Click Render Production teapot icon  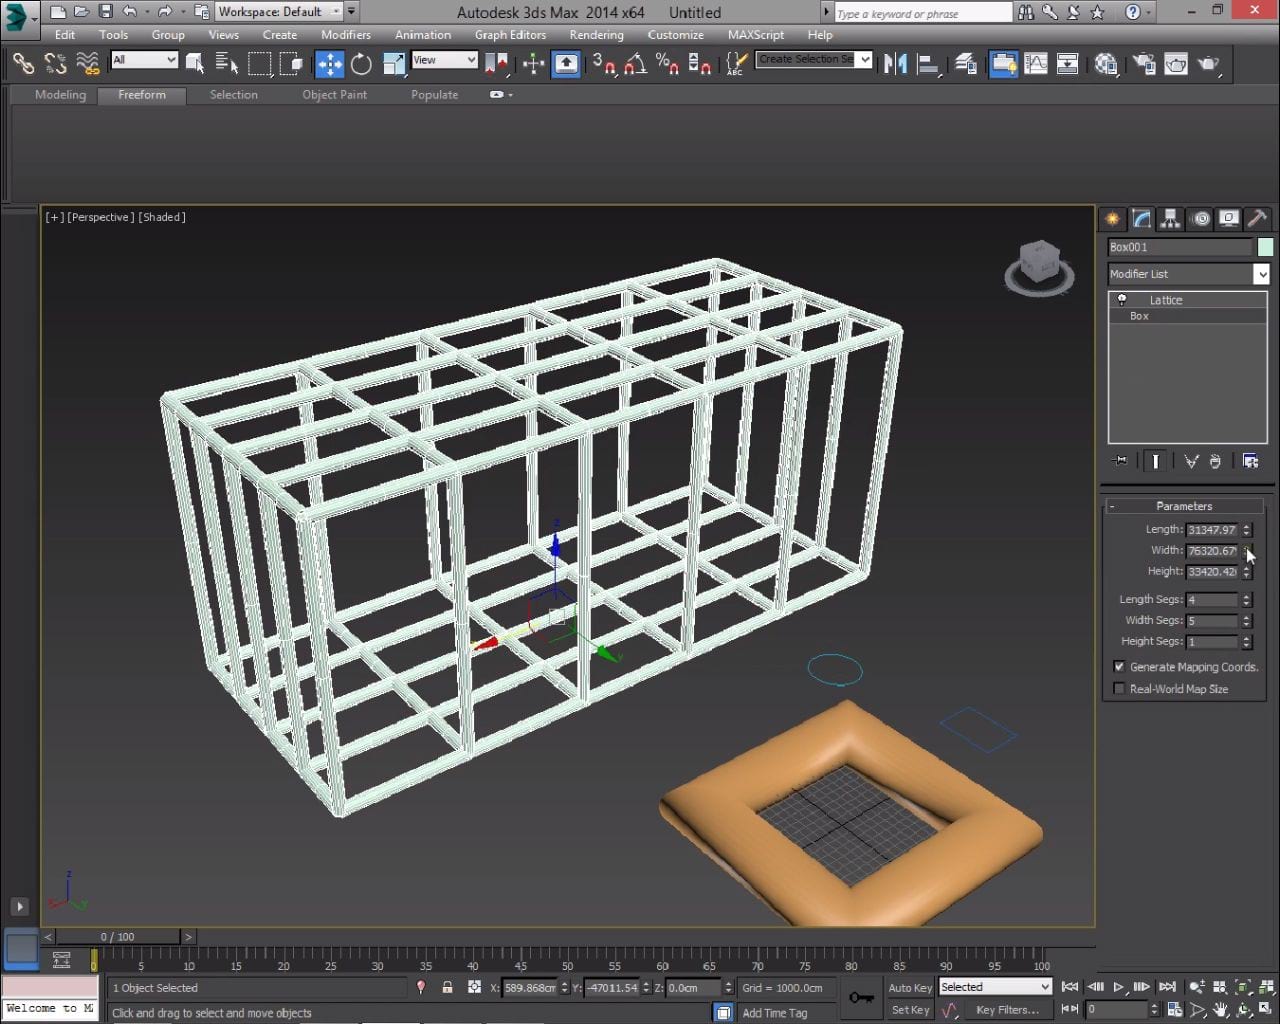(1209, 64)
